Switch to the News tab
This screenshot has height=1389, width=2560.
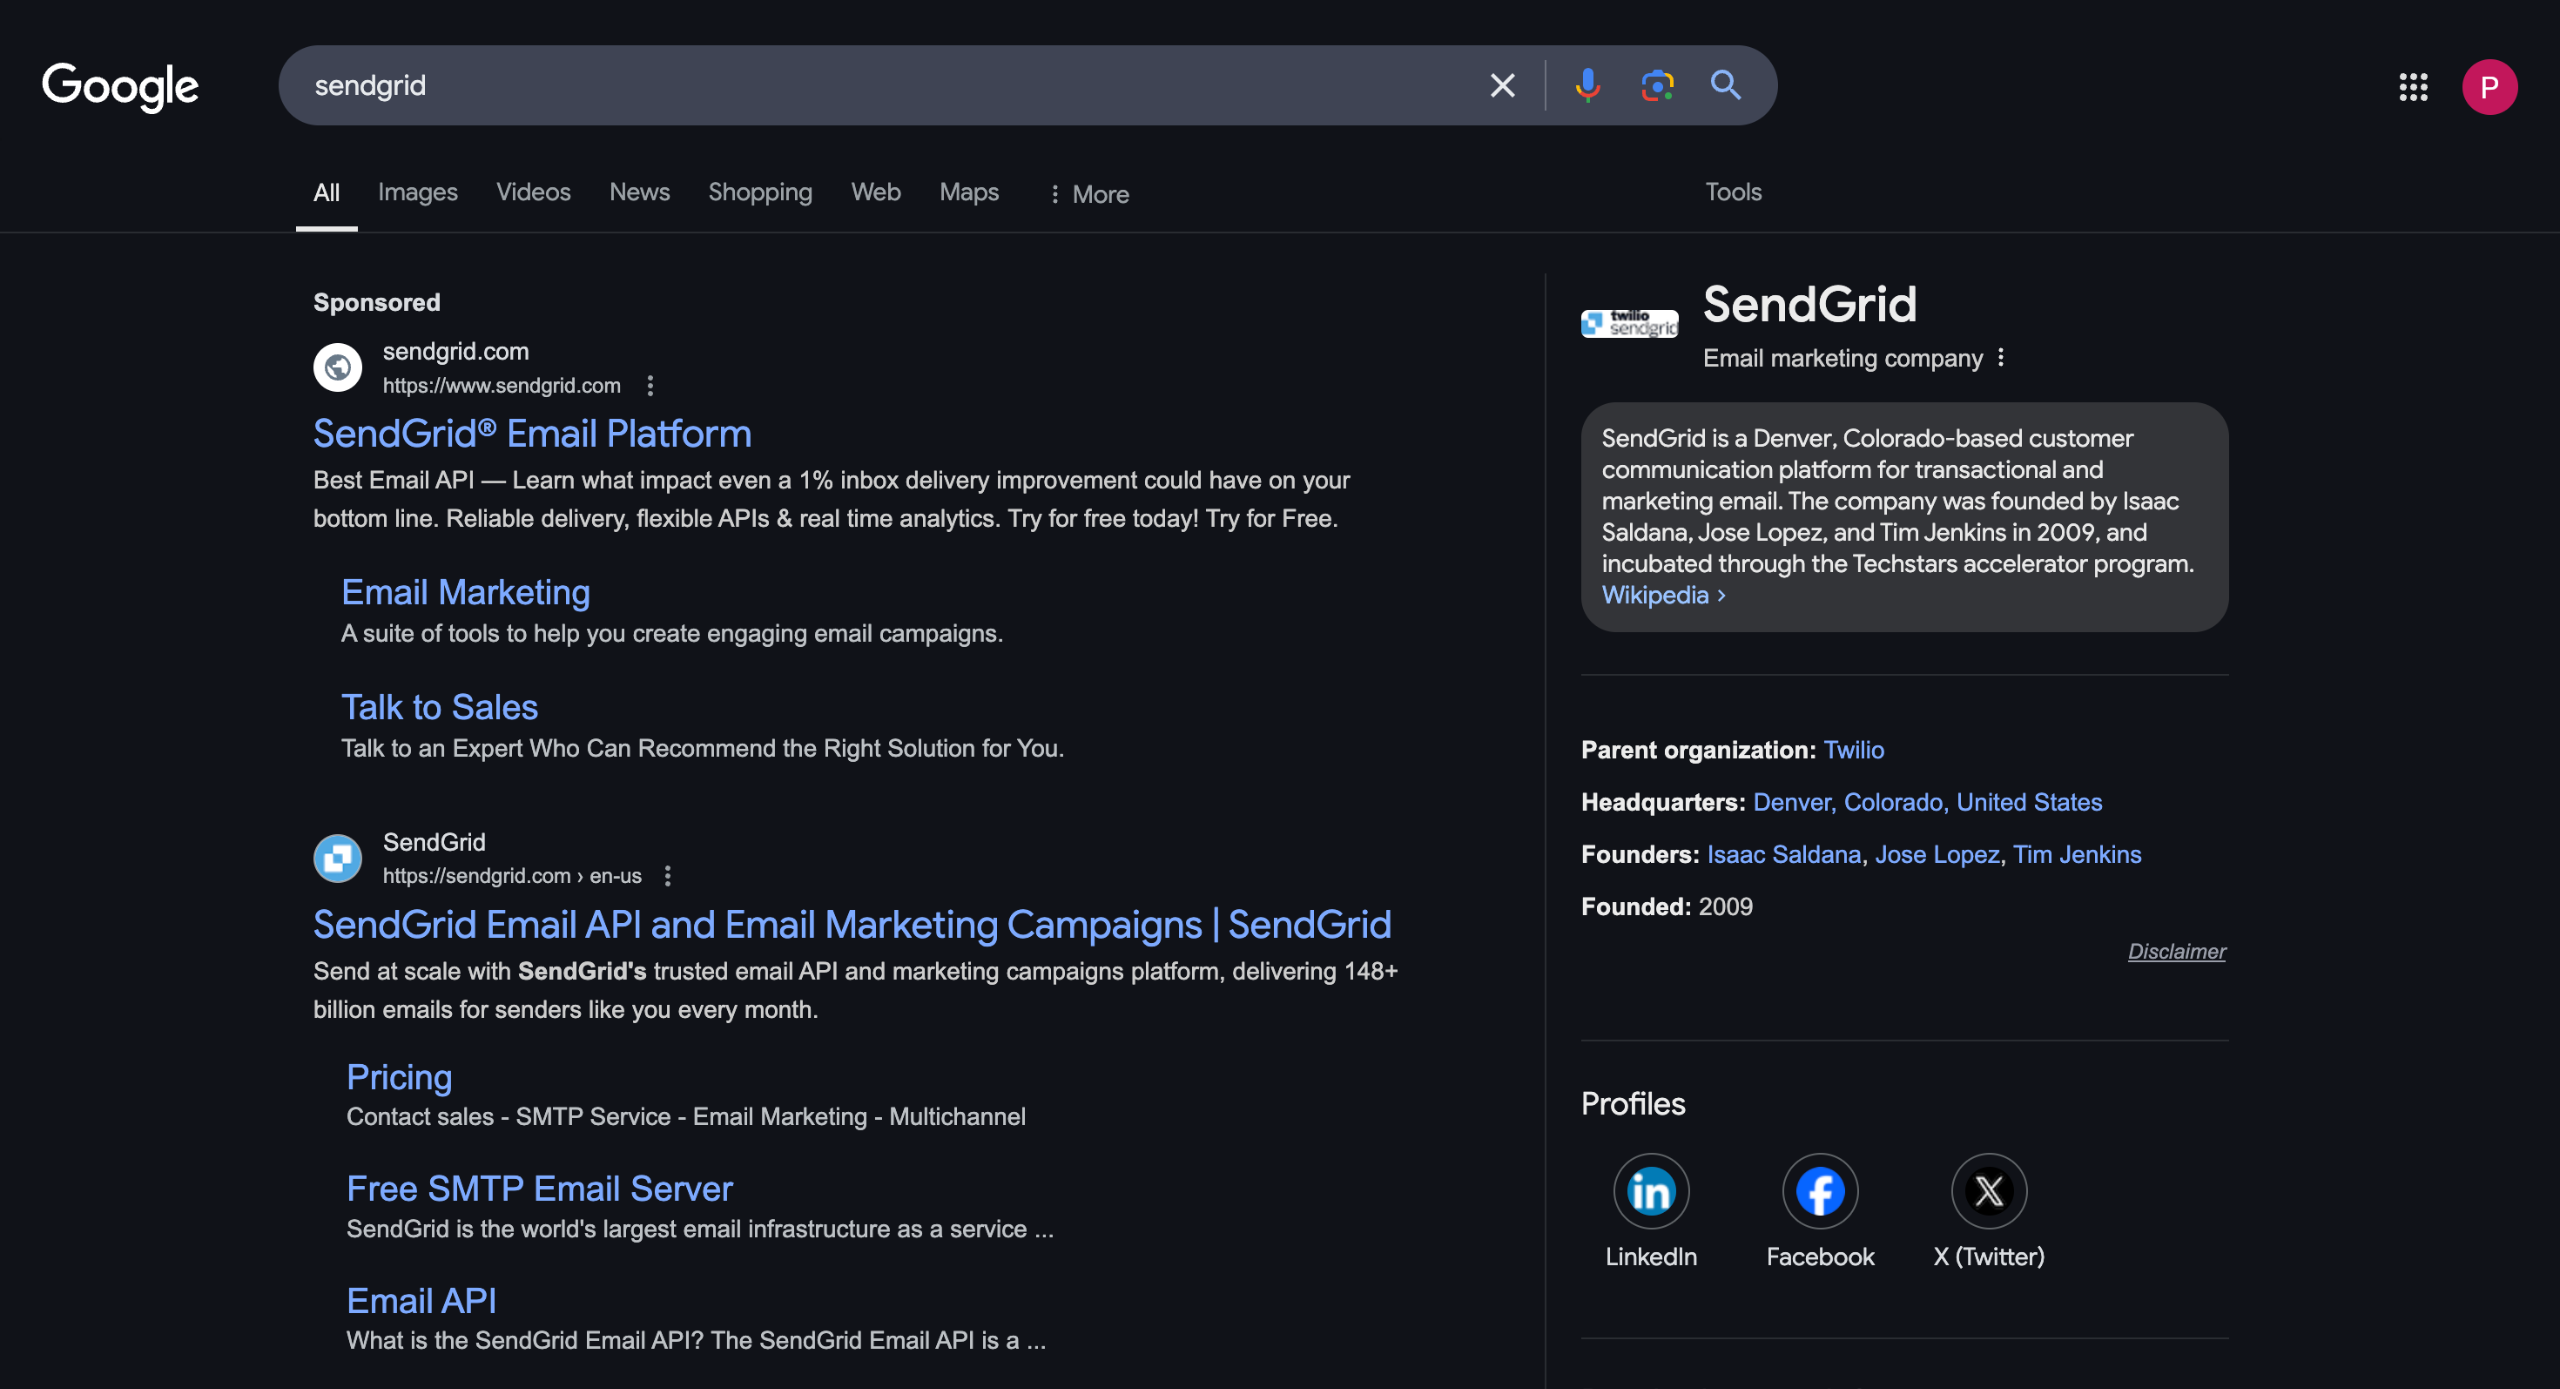[x=639, y=192]
